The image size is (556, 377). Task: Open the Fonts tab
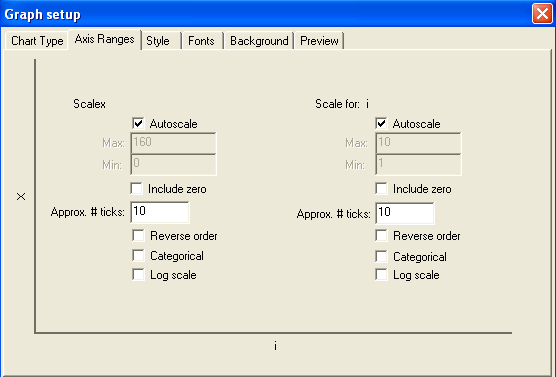pyautogui.click(x=202, y=41)
